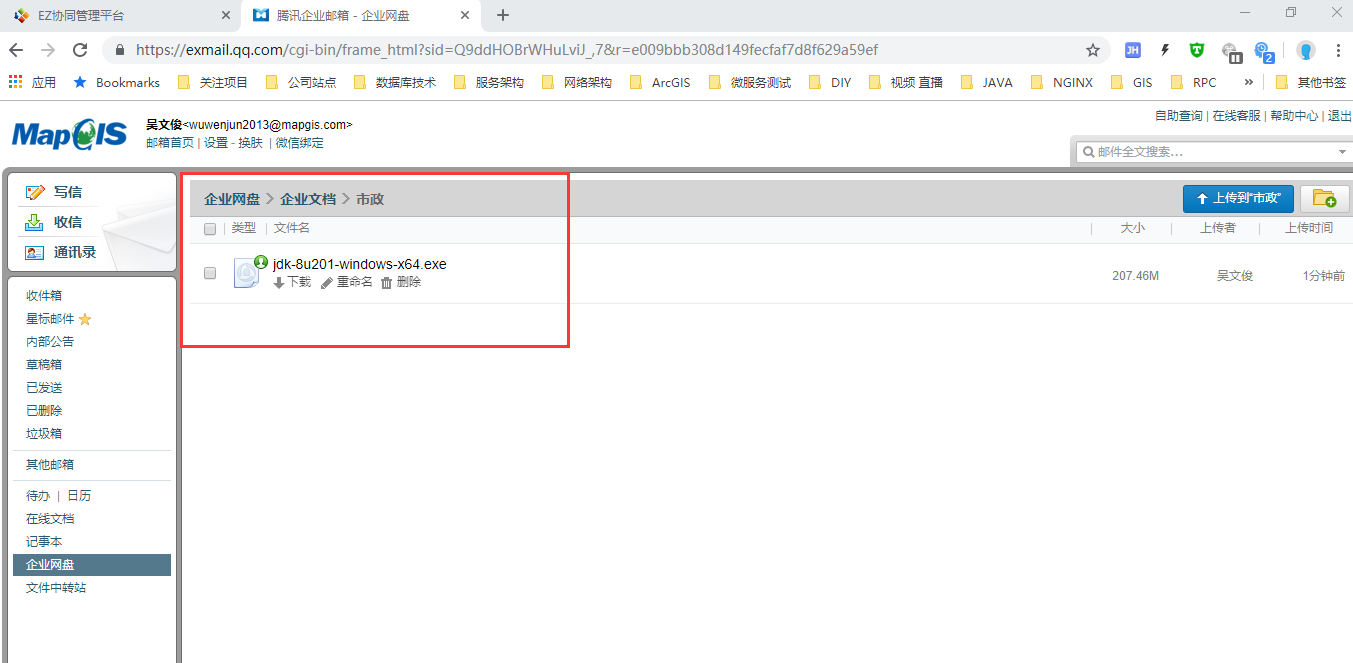This screenshot has height=663, width=1353.
Task: Click the new folder icon beside the upload button
Action: pyautogui.click(x=1324, y=198)
